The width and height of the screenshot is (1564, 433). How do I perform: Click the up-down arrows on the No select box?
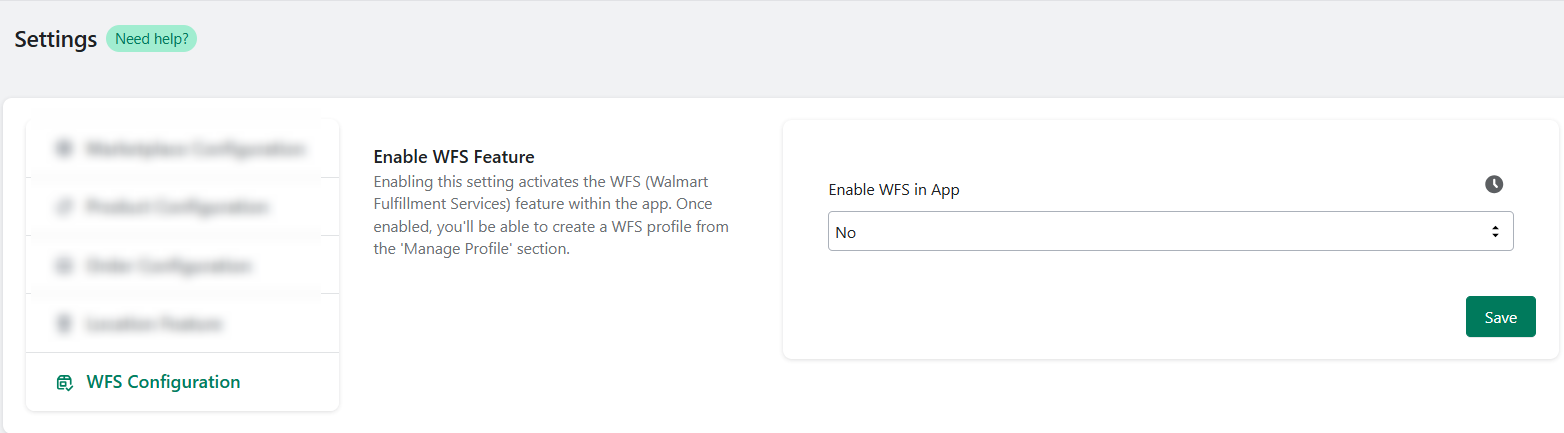pos(1495,232)
